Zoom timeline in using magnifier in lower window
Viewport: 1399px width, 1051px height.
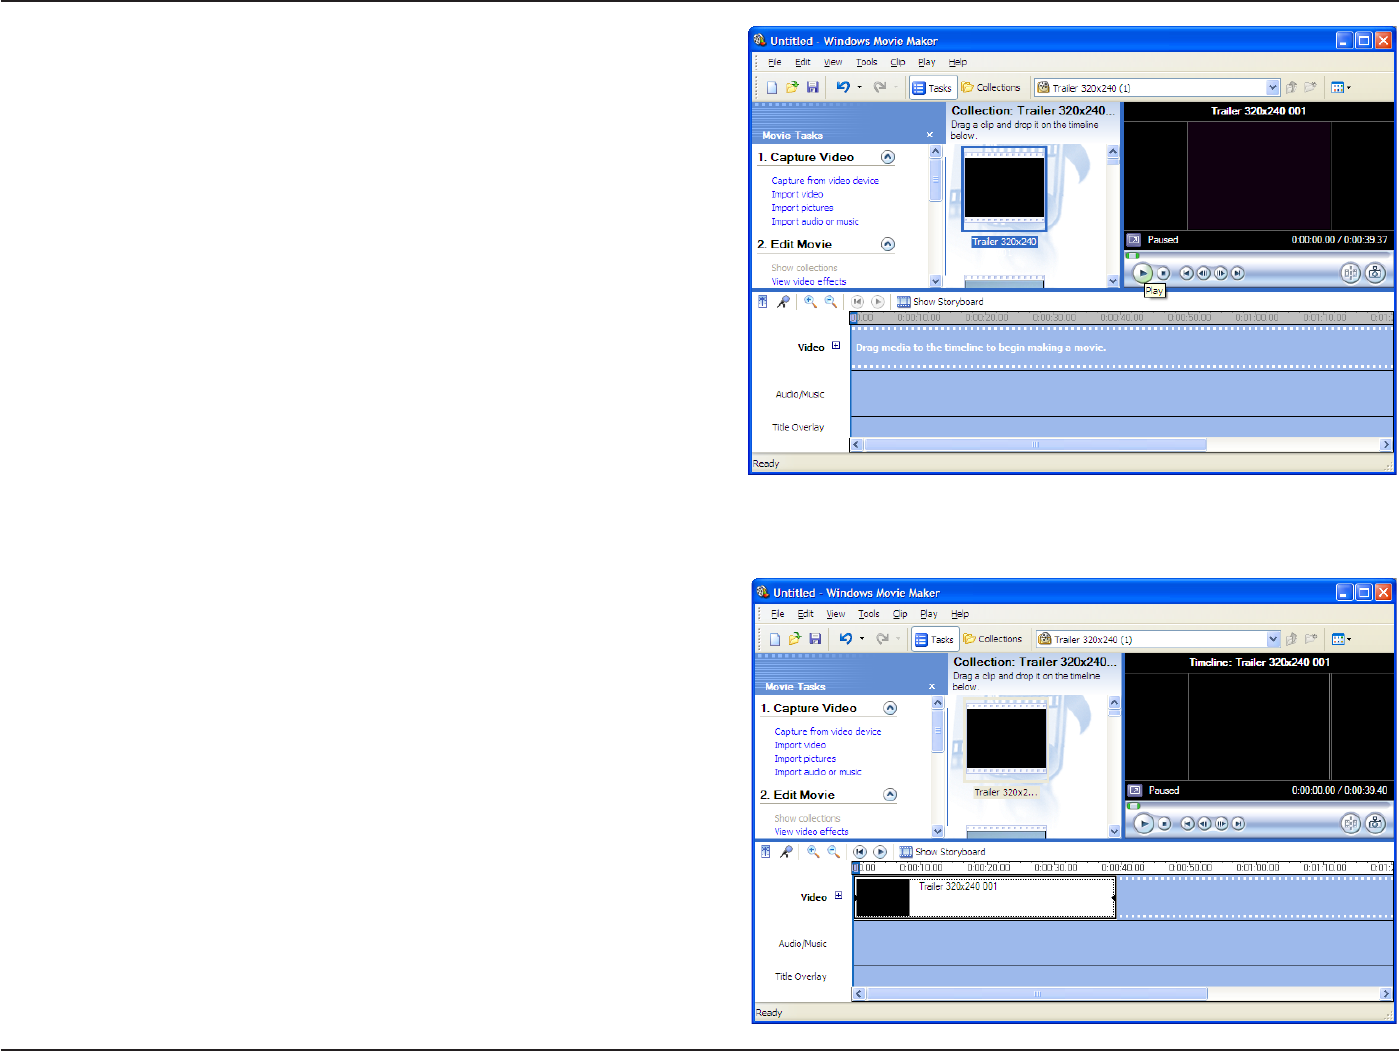click(x=813, y=852)
